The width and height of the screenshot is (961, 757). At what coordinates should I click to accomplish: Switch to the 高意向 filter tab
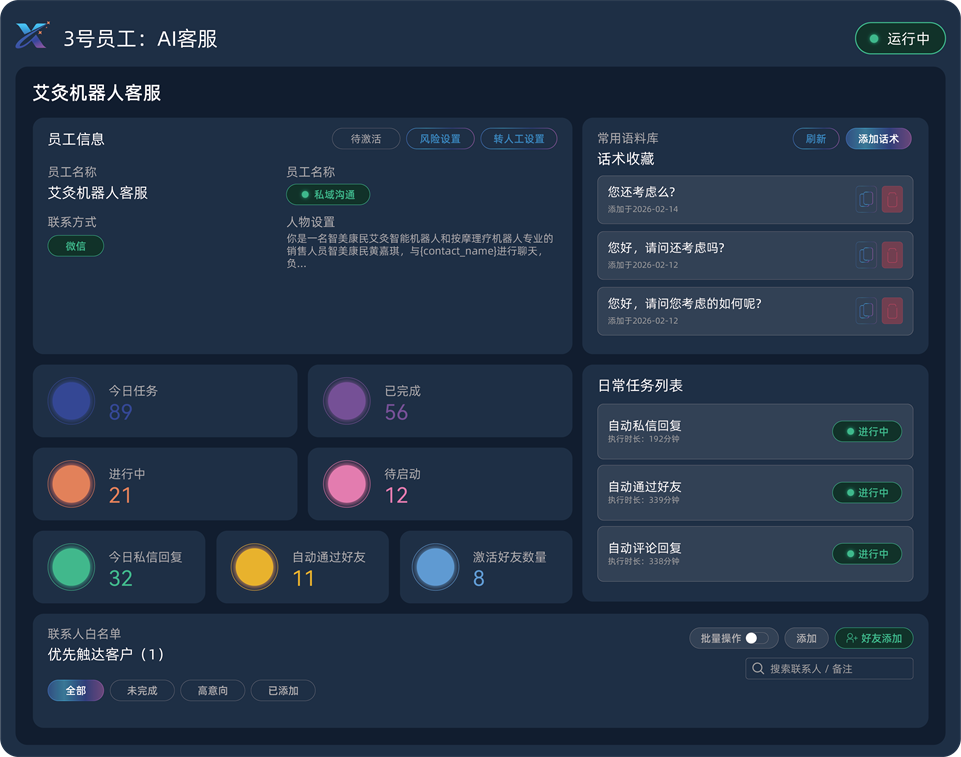pos(212,691)
